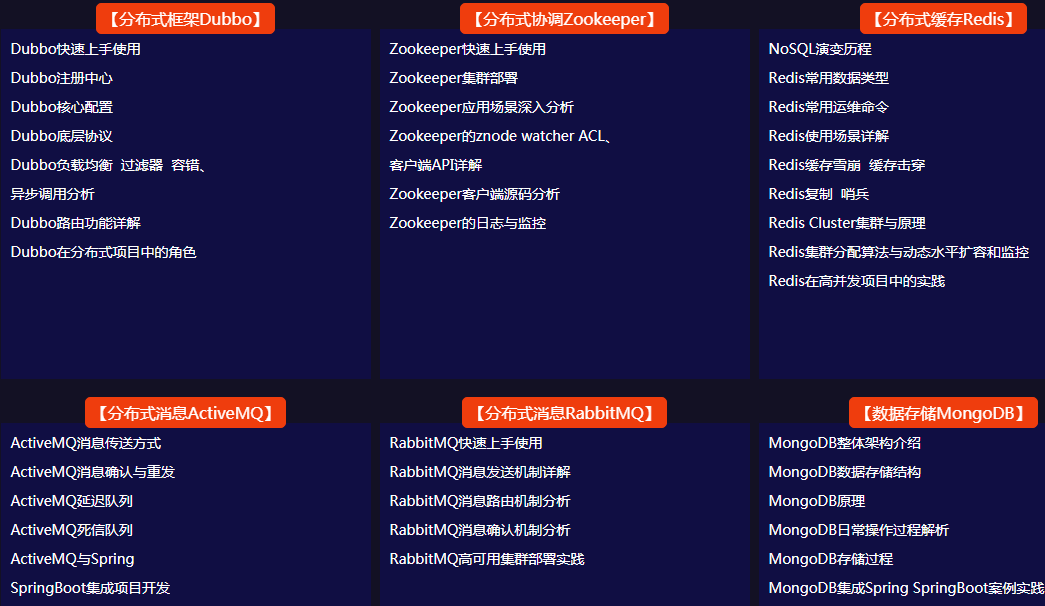Open the 【分布式缓存Redis】 section header

click(943, 18)
